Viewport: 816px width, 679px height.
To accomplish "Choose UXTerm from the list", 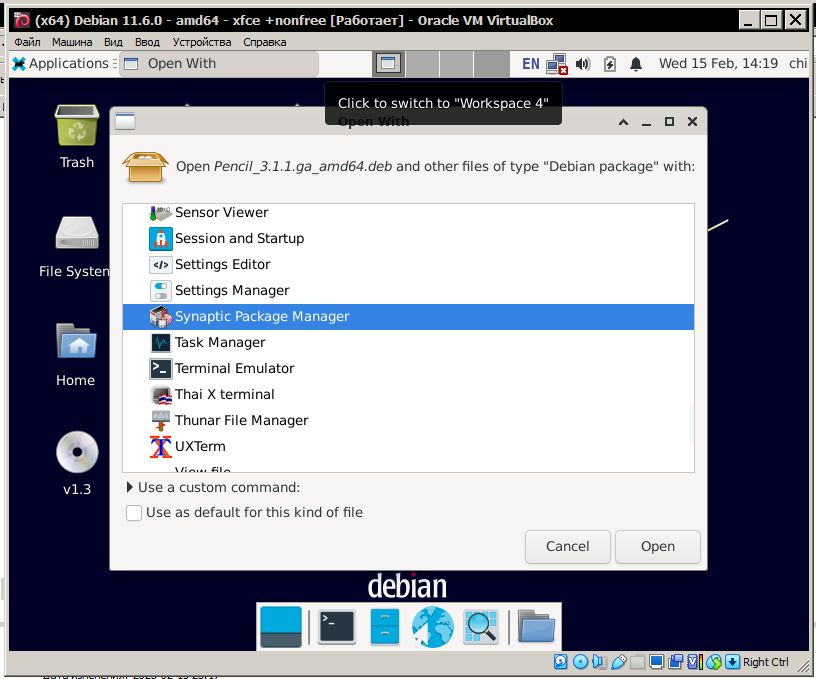I will [409, 447].
